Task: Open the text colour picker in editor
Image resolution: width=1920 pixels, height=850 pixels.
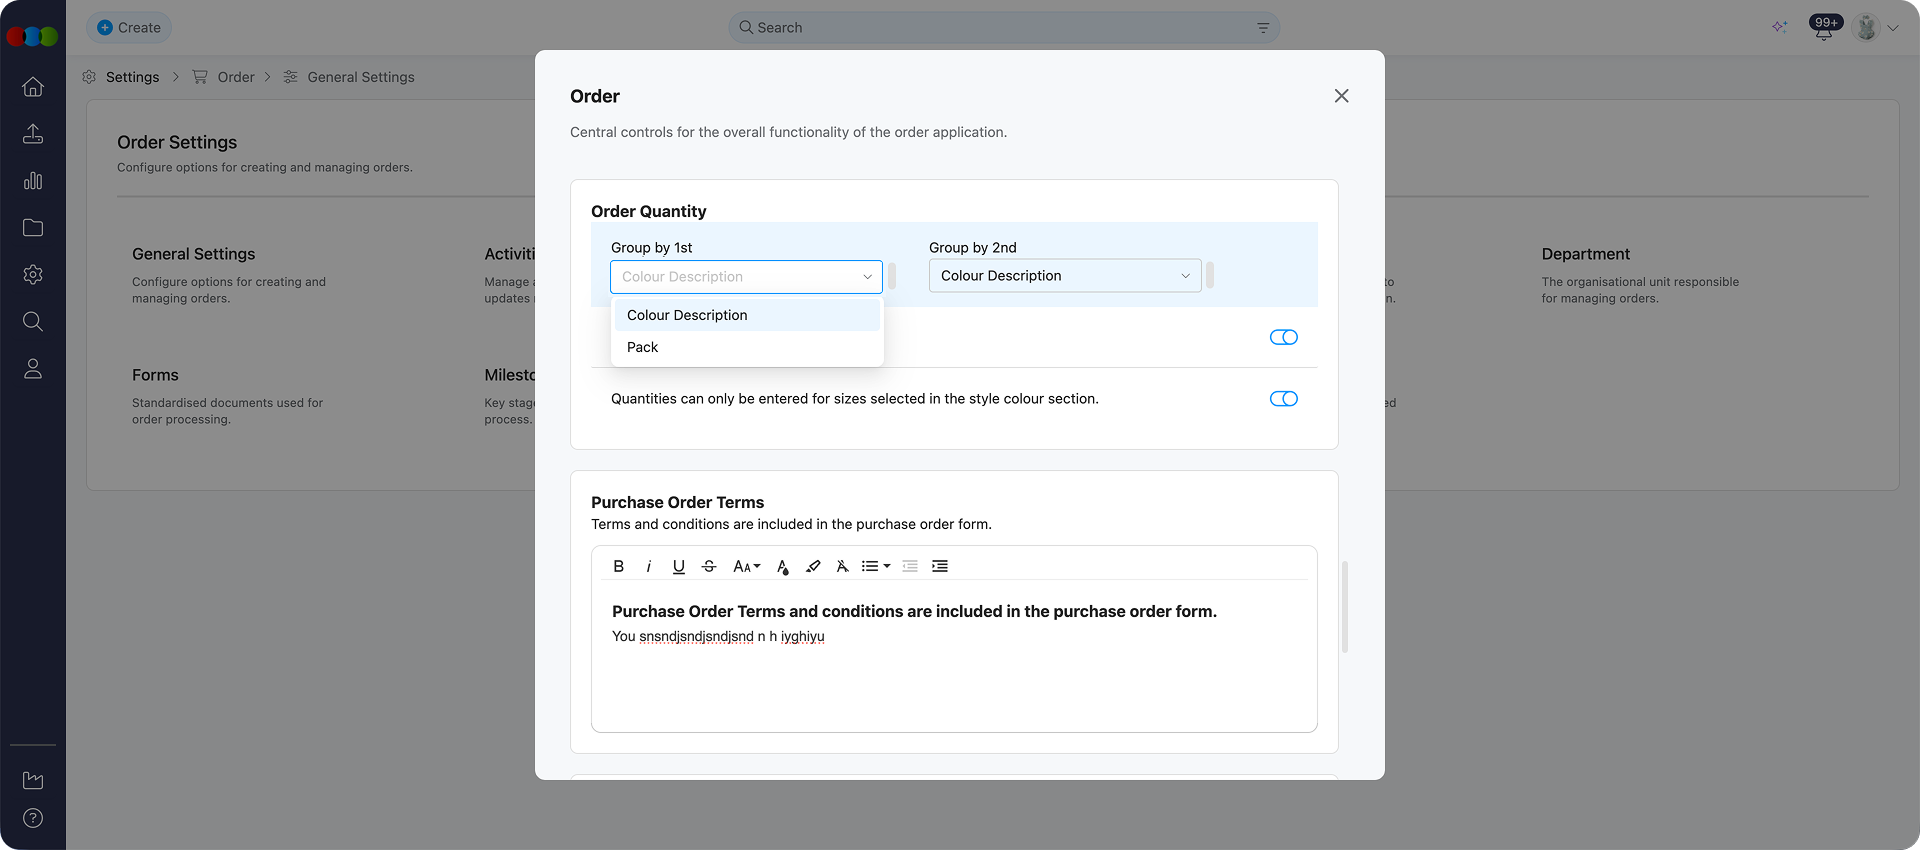Action: pyautogui.click(x=782, y=566)
